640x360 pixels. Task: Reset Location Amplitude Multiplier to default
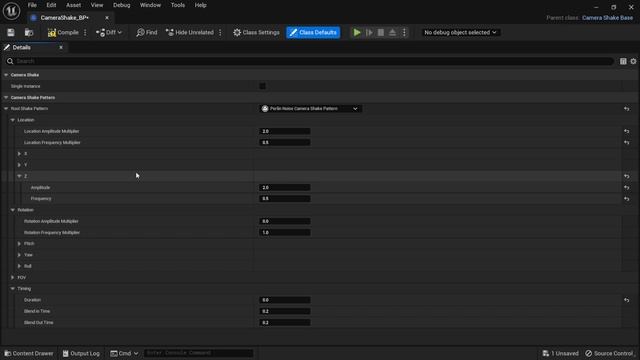627,131
